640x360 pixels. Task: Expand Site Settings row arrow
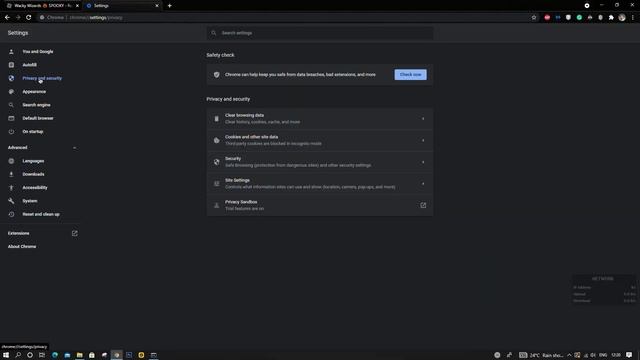pos(423,184)
